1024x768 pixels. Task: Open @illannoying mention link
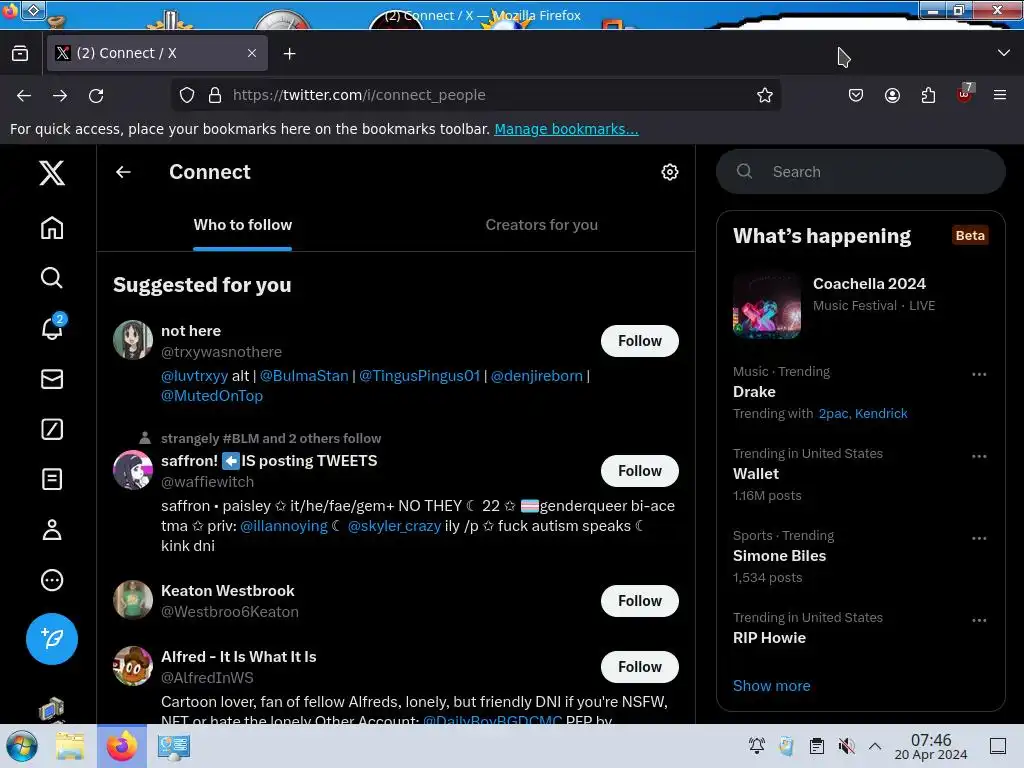click(284, 526)
